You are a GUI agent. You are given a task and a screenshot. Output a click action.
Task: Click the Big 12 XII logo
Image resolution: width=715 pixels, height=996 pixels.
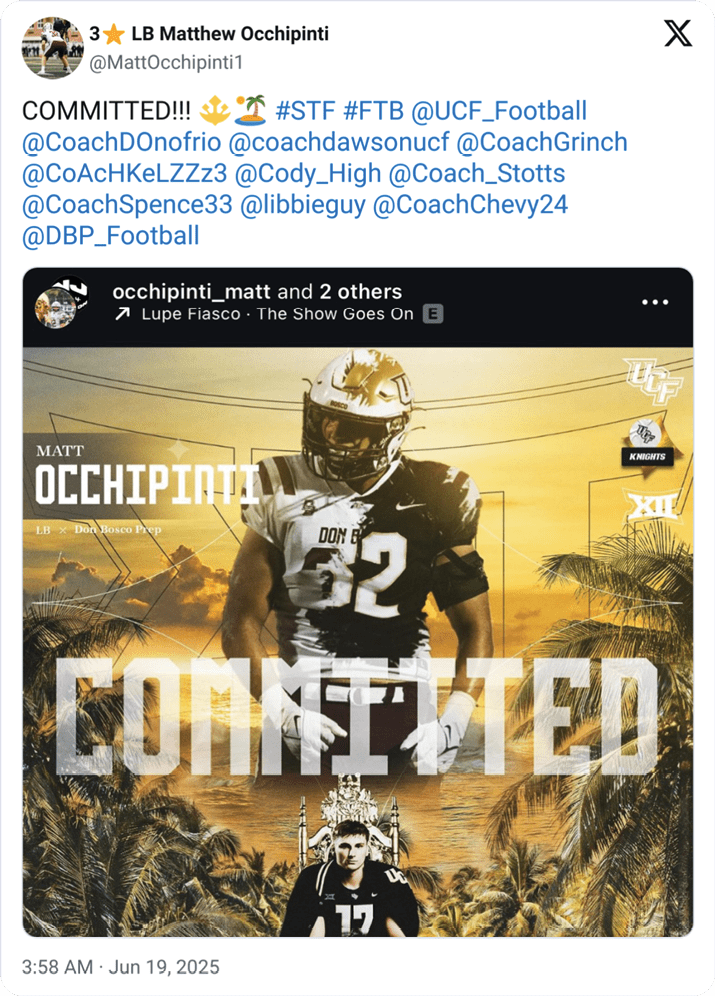(648, 508)
